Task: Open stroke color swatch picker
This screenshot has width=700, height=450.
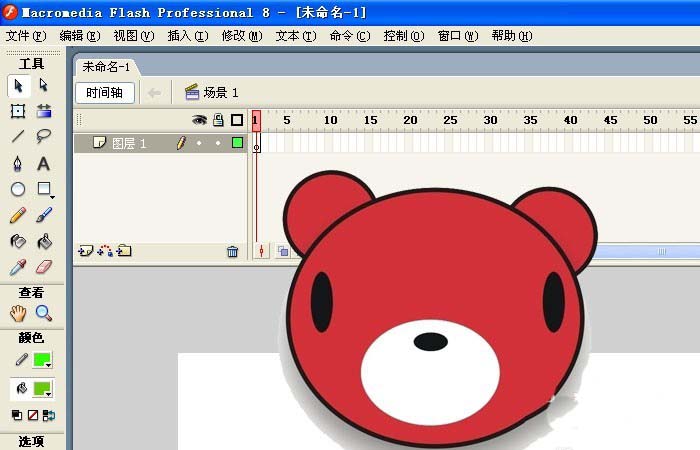Action: [x=43, y=360]
